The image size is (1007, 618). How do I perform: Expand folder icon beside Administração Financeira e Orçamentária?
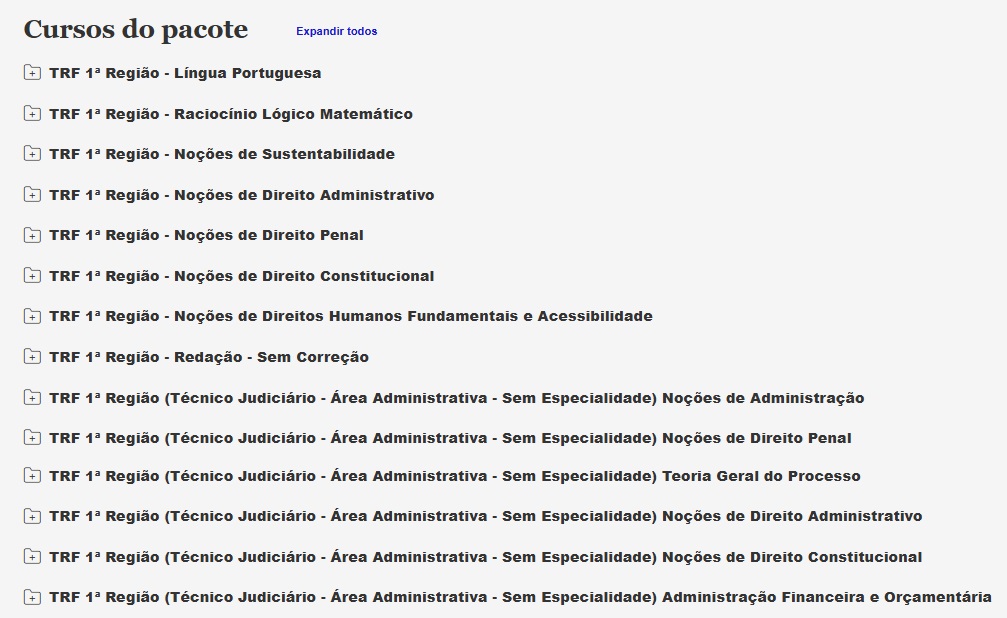pyautogui.click(x=32, y=597)
